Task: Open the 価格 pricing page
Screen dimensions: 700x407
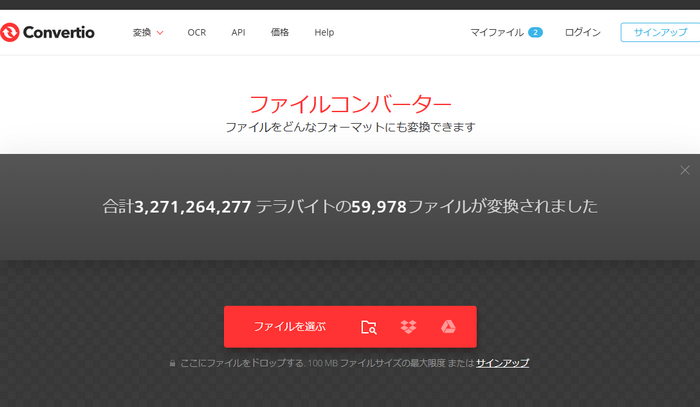Action: coord(279,33)
